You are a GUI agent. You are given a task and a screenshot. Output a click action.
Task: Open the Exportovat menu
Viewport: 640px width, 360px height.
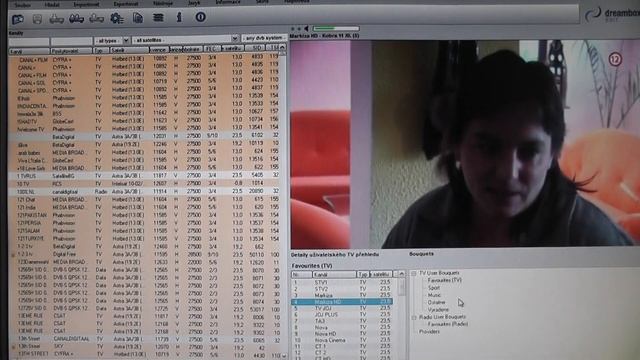click(x=126, y=4)
